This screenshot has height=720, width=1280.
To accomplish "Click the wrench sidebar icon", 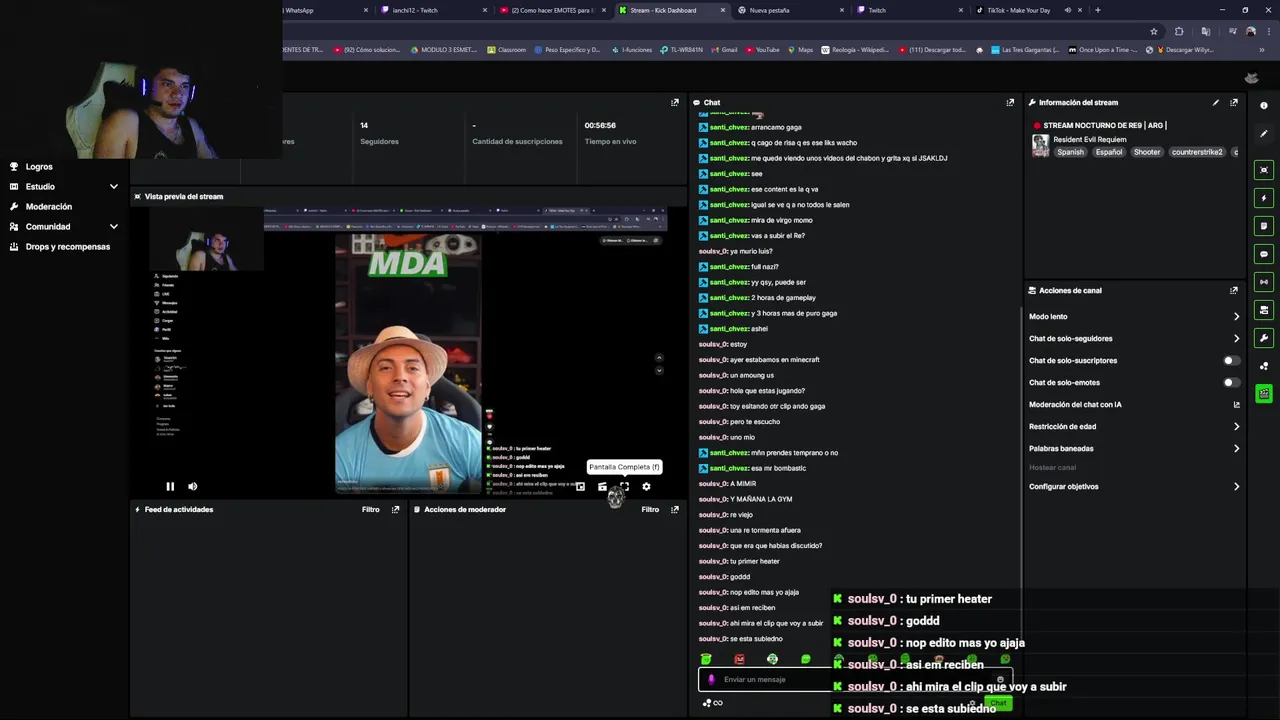I will coord(1264,338).
